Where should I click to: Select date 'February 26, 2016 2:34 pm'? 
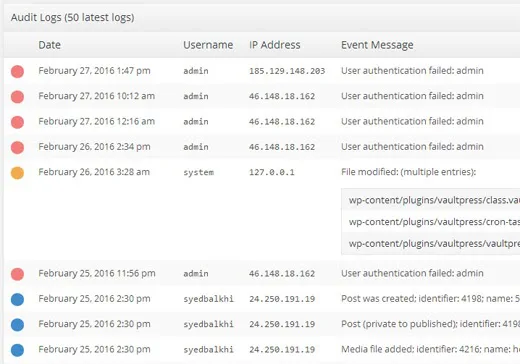(x=94, y=147)
